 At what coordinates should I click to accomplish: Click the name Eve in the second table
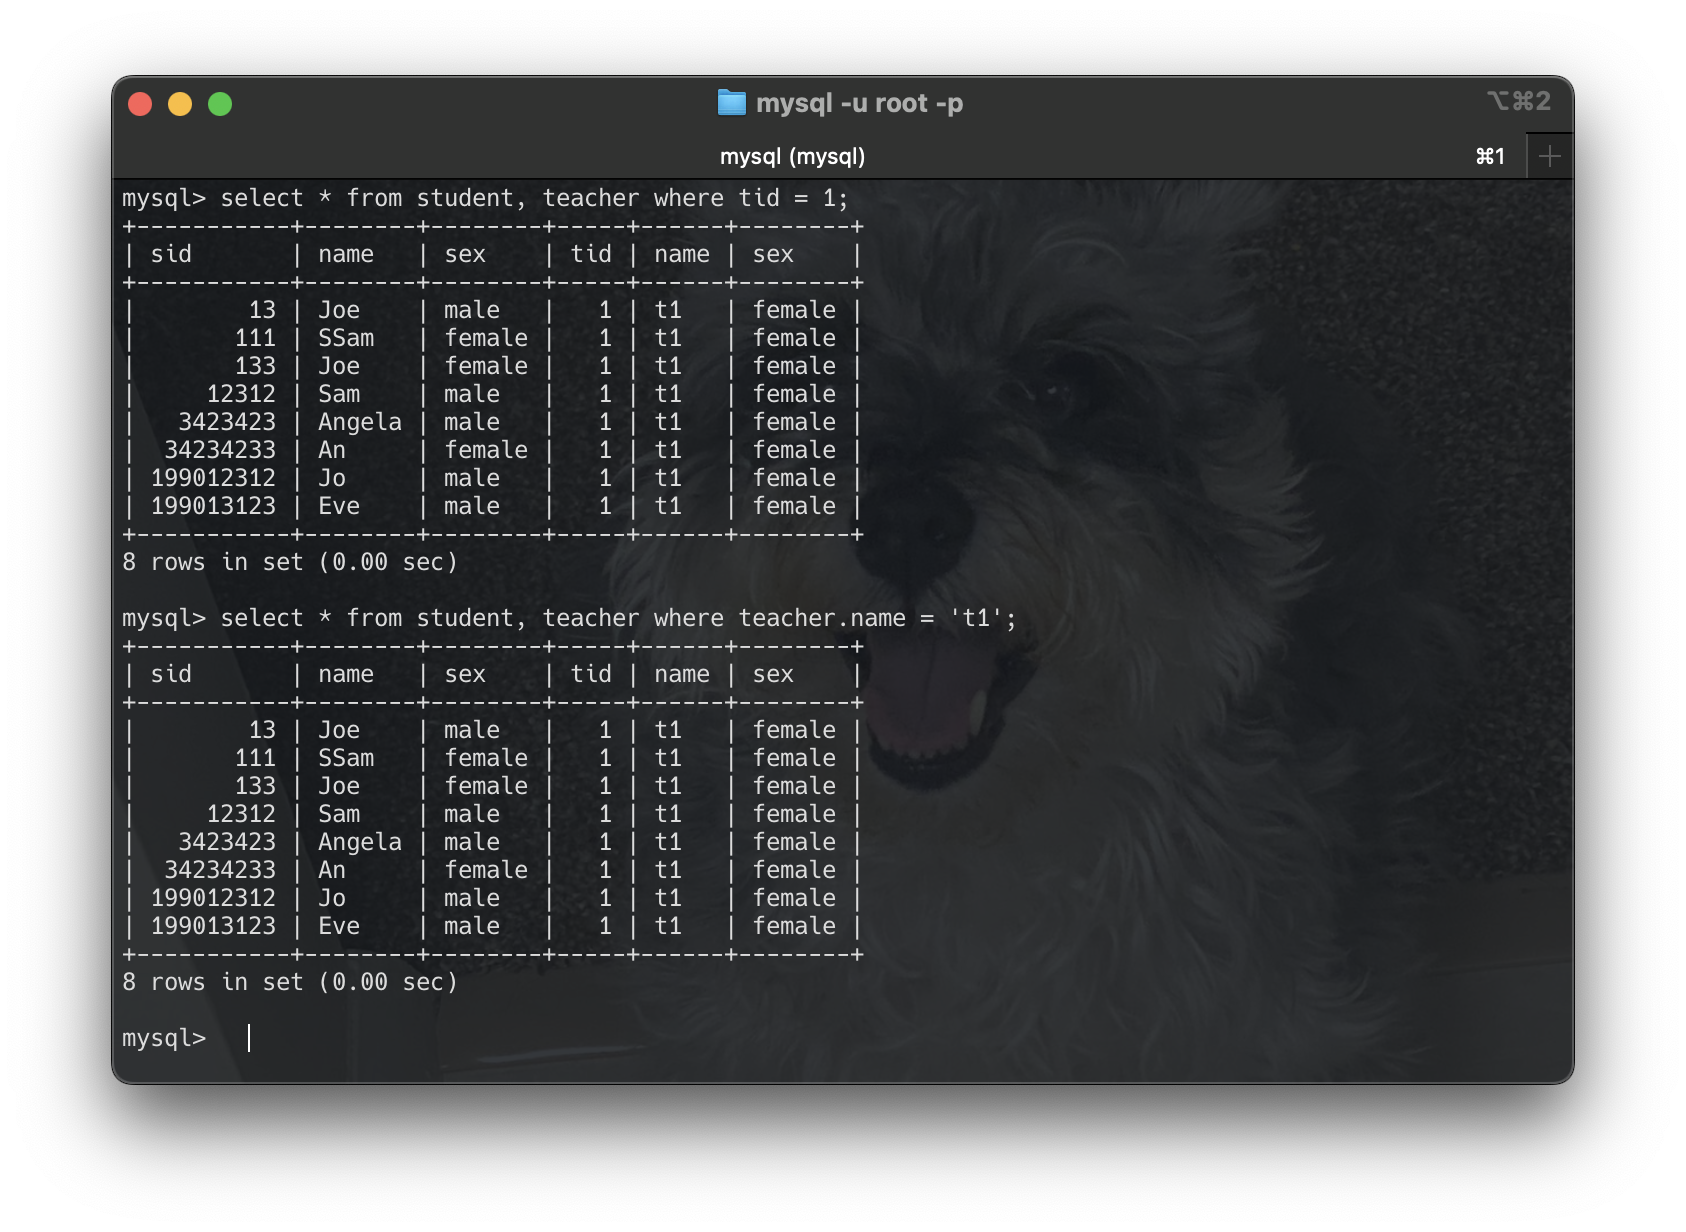tap(340, 926)
